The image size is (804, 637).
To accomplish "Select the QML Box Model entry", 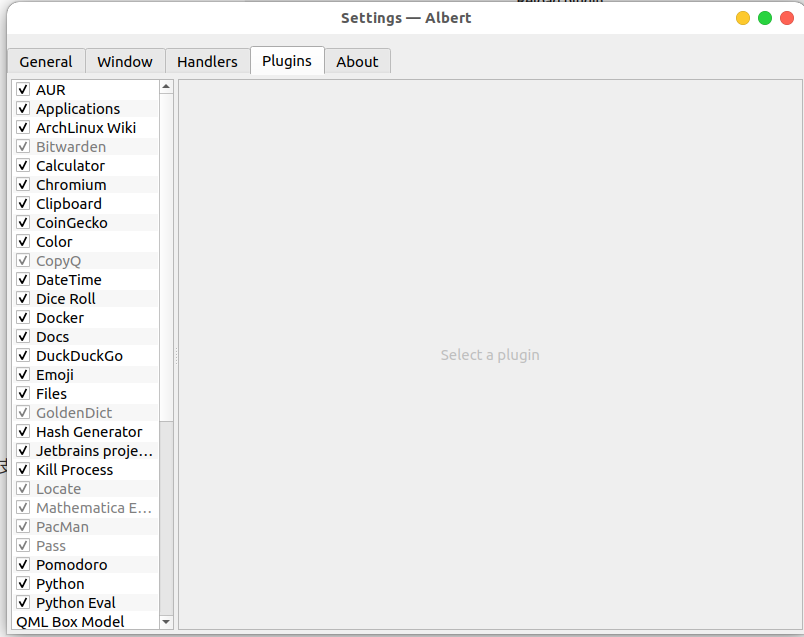I will (70, 621).
